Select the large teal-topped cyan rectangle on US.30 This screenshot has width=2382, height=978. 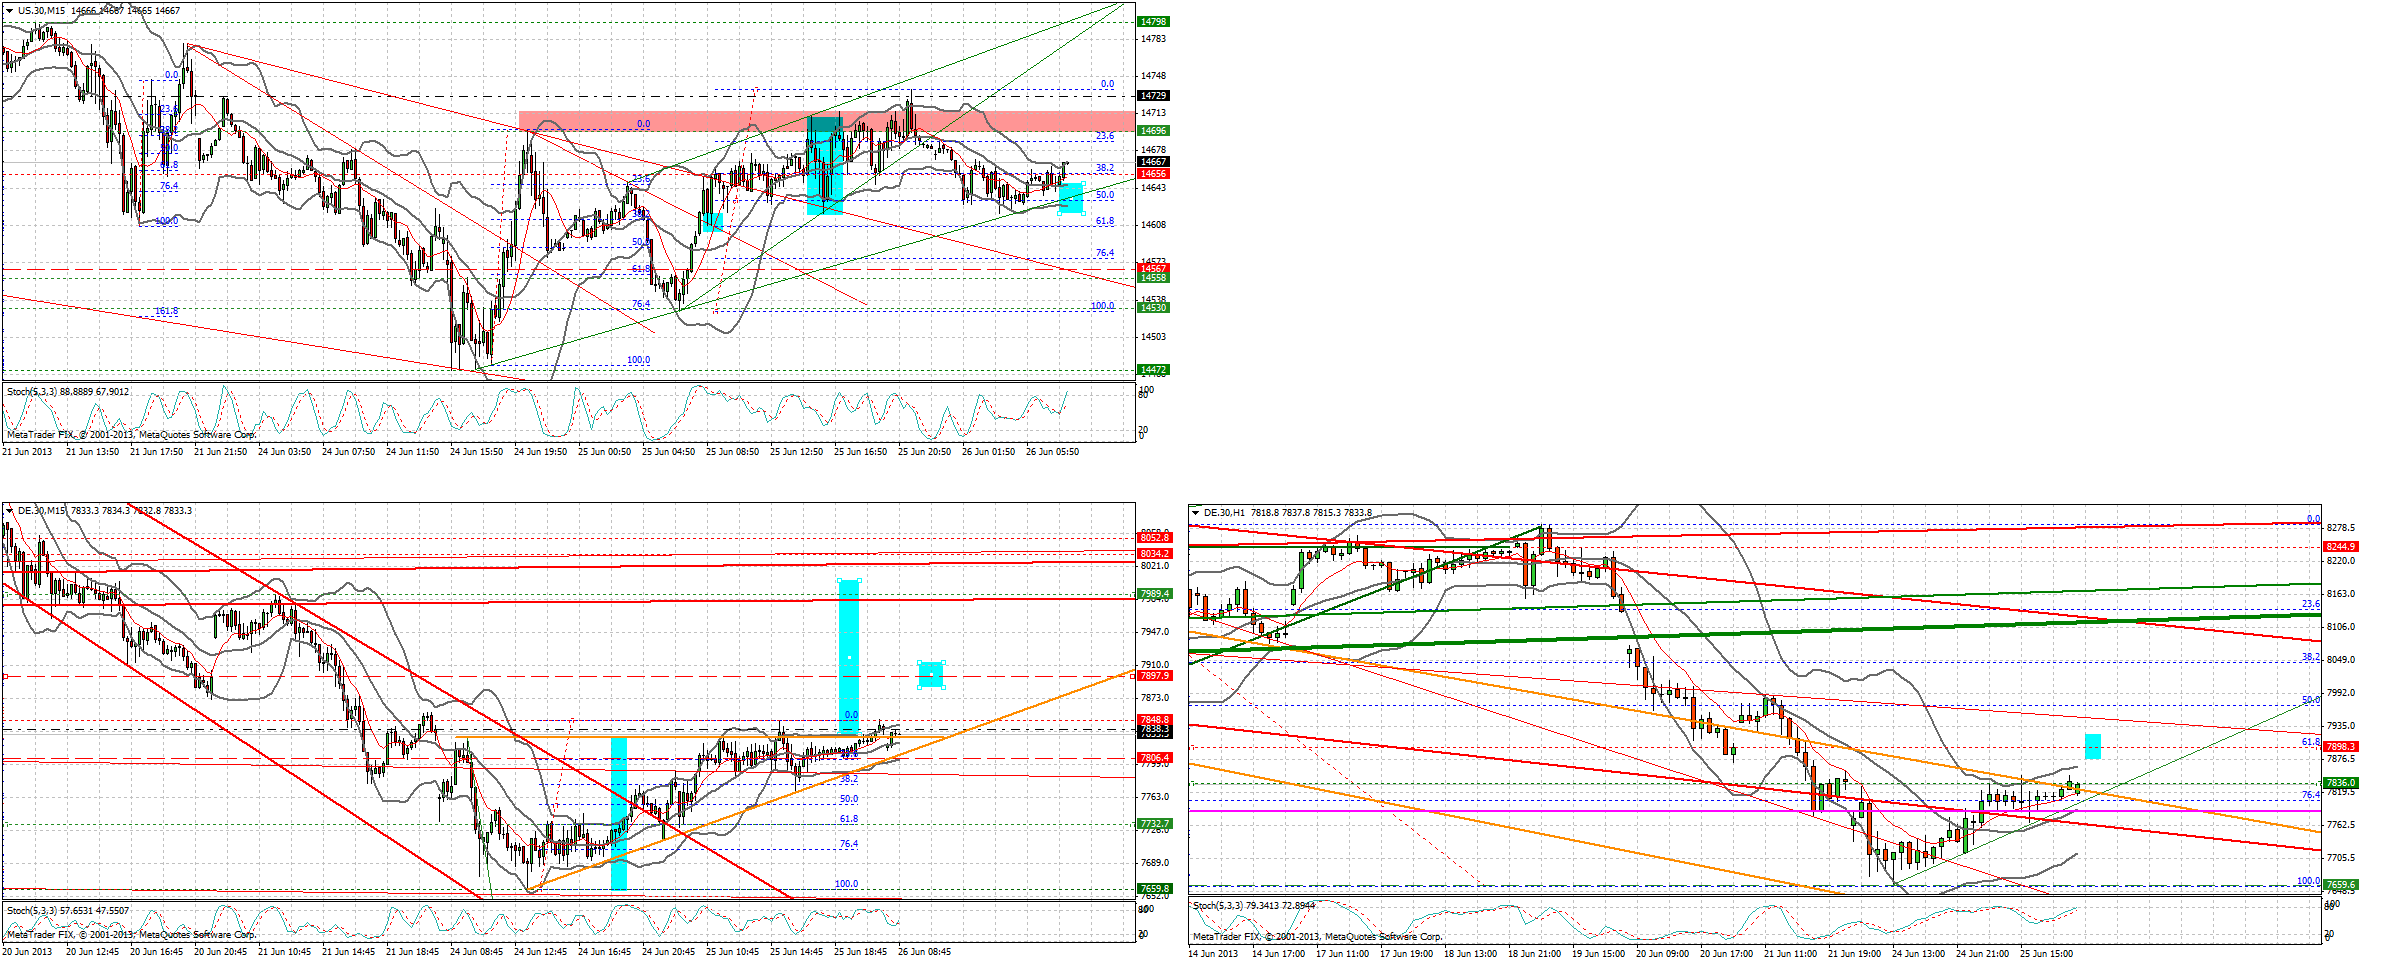(825, 165)
